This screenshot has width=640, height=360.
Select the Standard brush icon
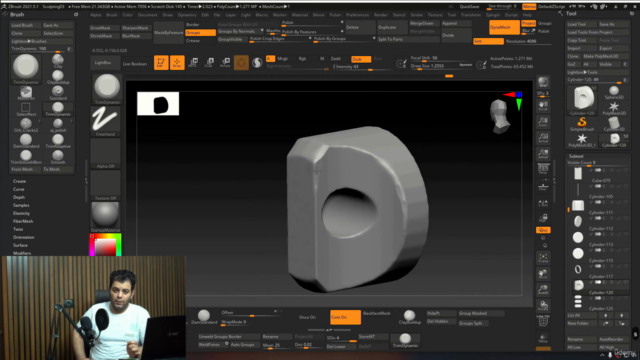[x=58, y=93]
